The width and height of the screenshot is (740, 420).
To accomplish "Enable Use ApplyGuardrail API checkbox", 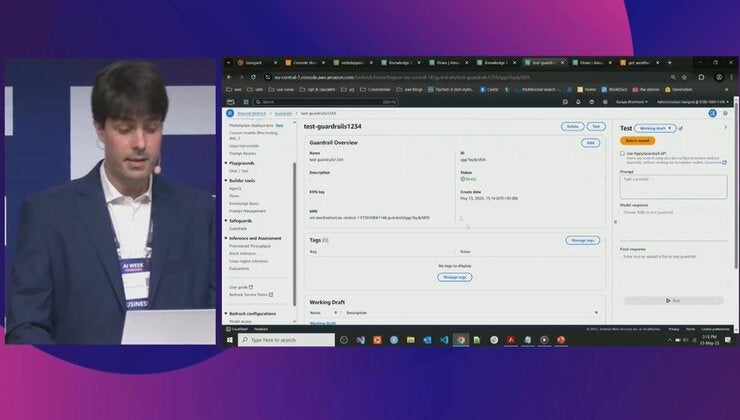I will [622, 153].
